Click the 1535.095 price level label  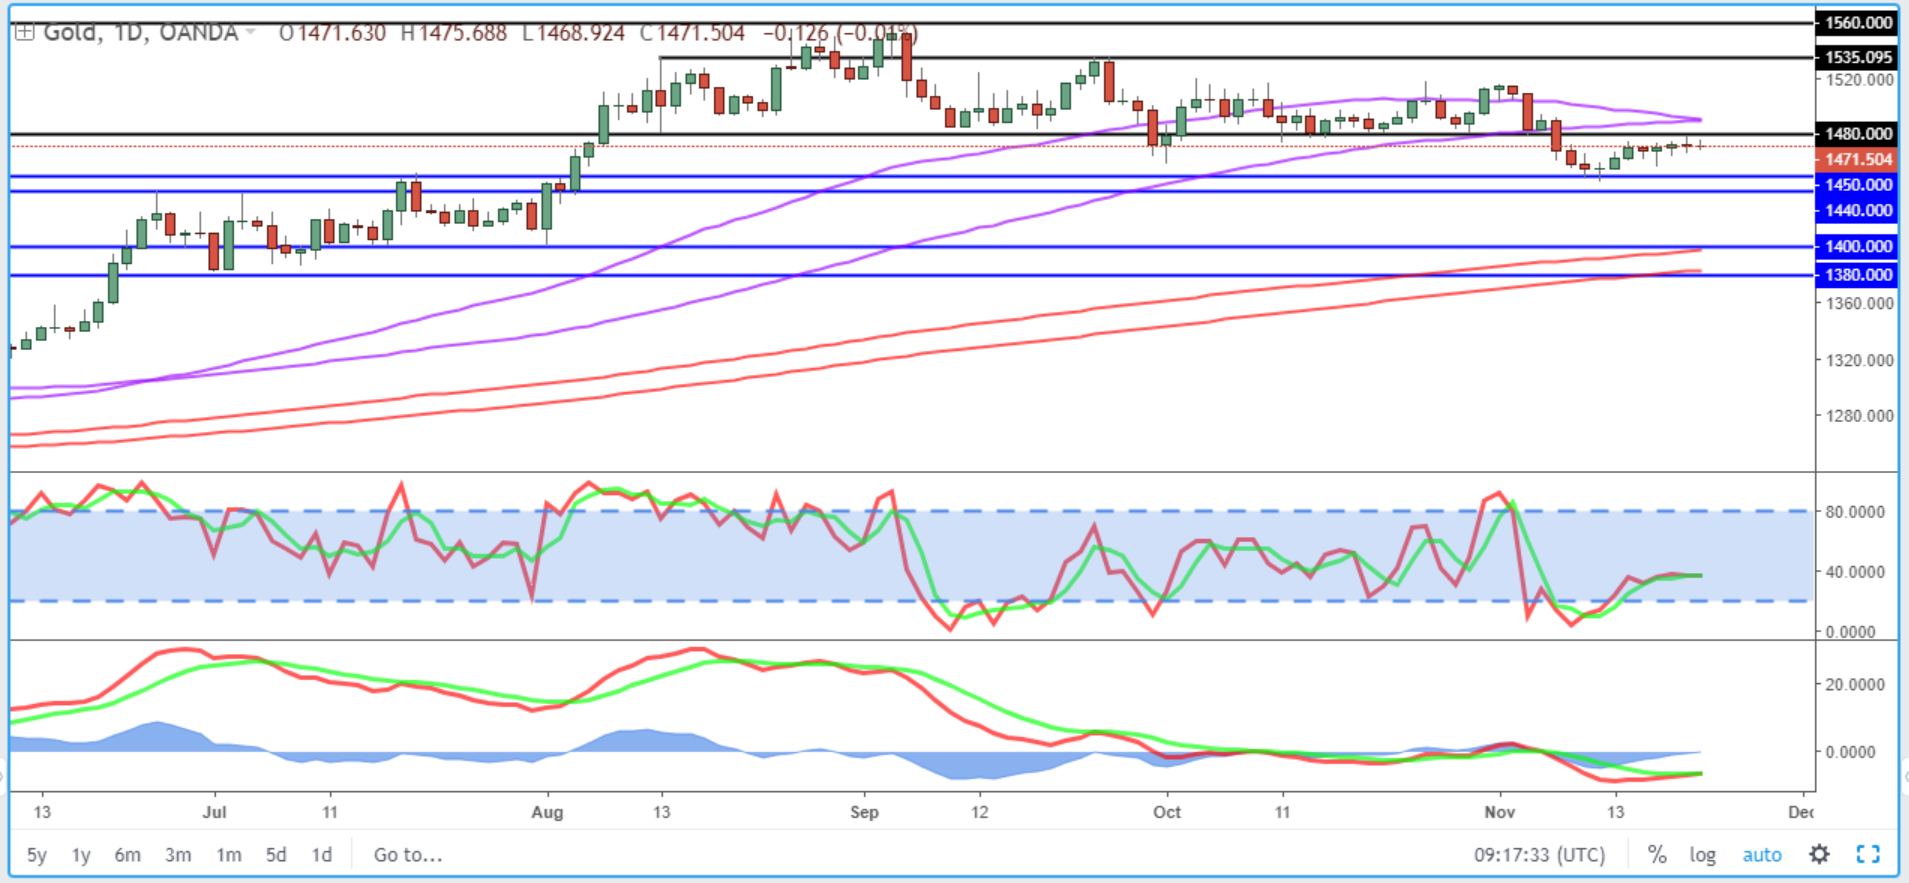1857,57
